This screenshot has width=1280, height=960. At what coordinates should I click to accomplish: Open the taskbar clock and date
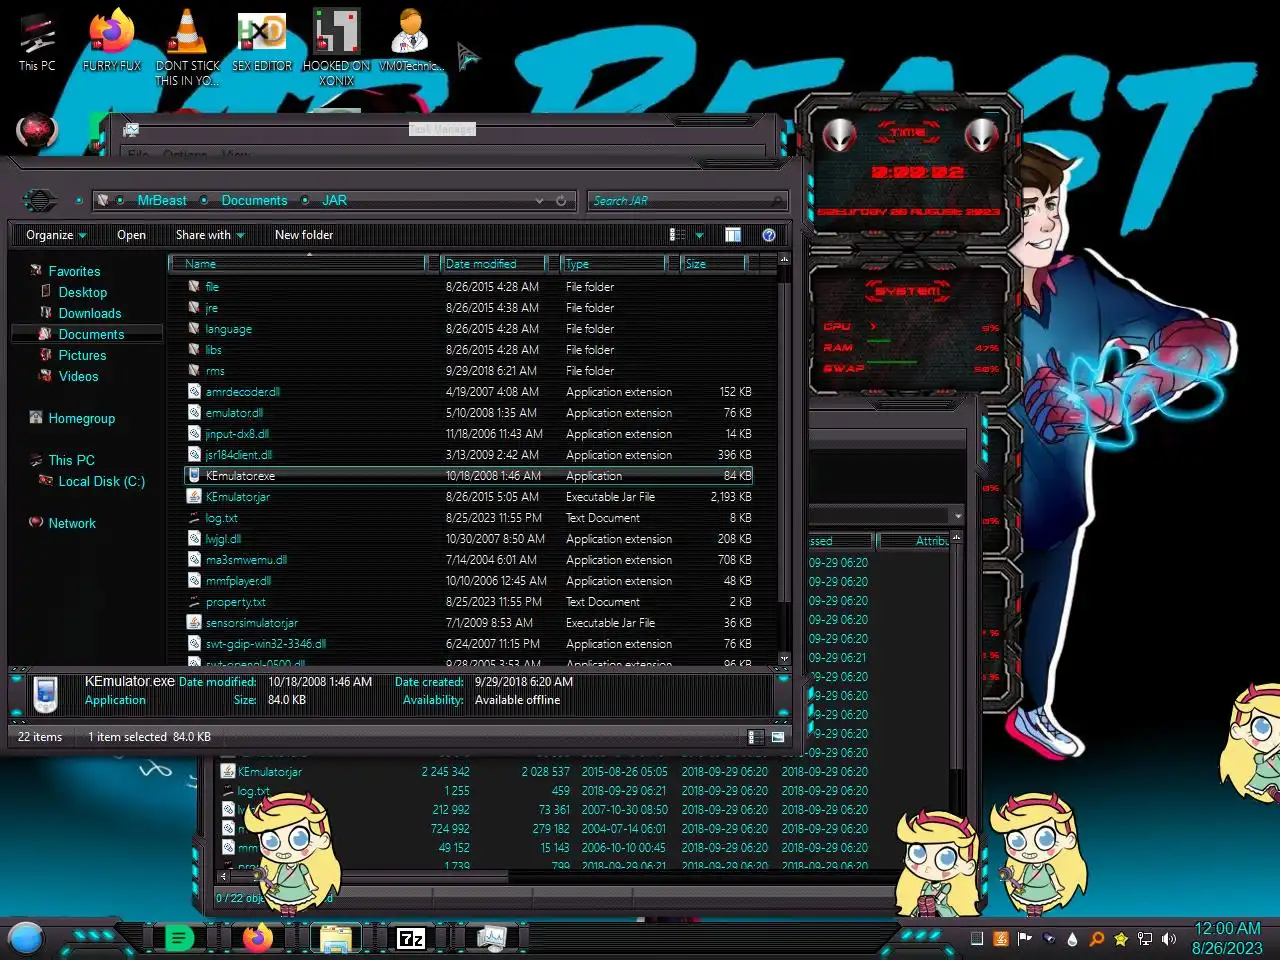tap(1227, 938)
